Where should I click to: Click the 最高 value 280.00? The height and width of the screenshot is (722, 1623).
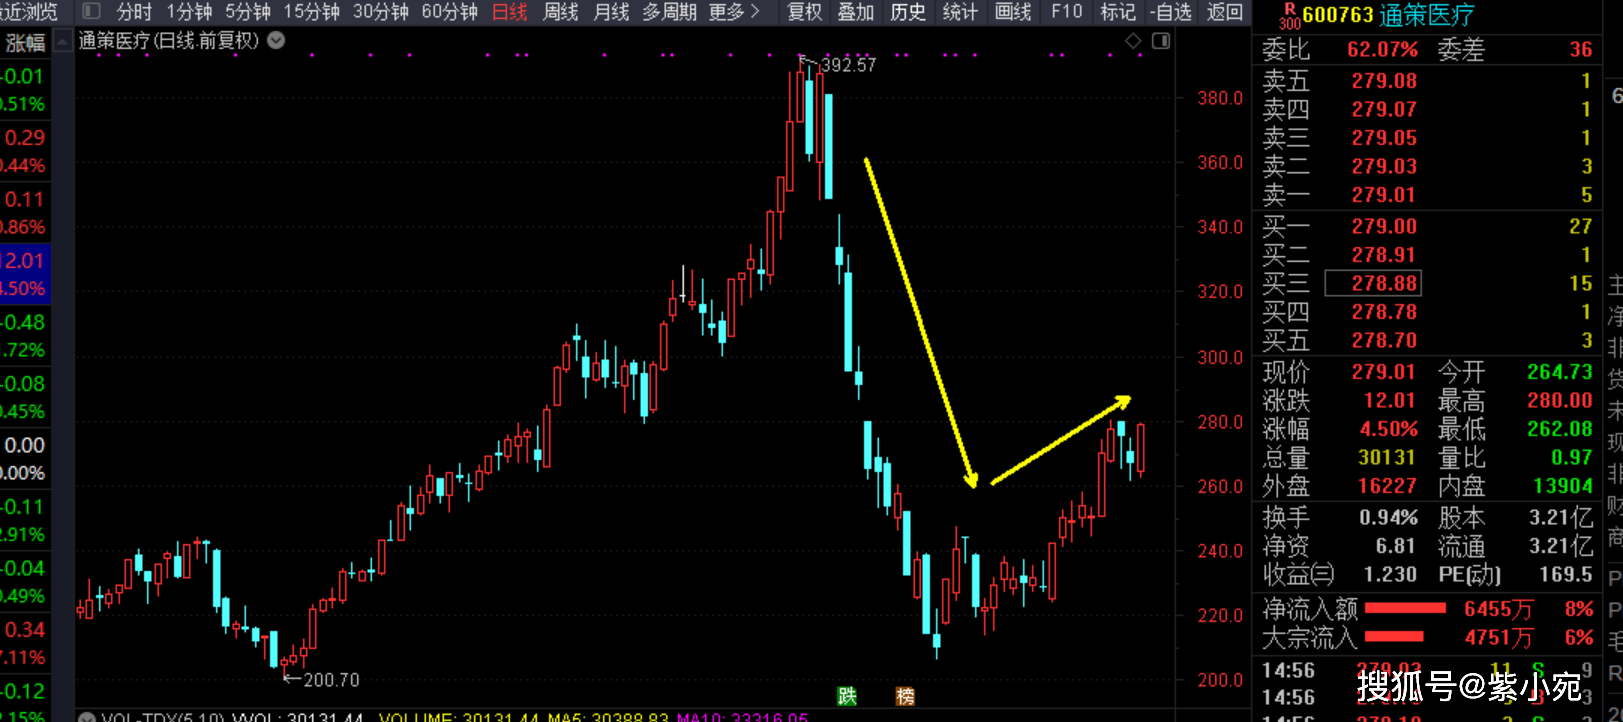point(1559,401)
